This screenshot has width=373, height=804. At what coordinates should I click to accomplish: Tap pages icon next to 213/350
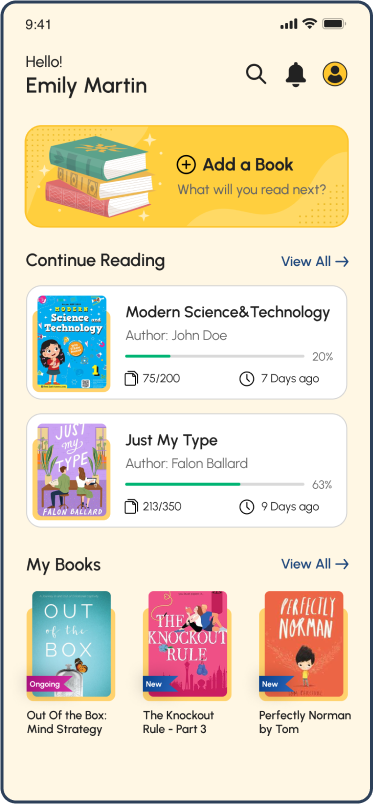132,507
